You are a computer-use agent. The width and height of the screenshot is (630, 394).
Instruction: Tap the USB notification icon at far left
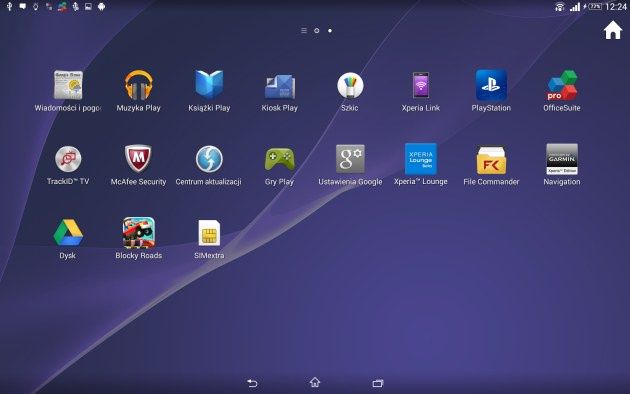pos(10,6)
